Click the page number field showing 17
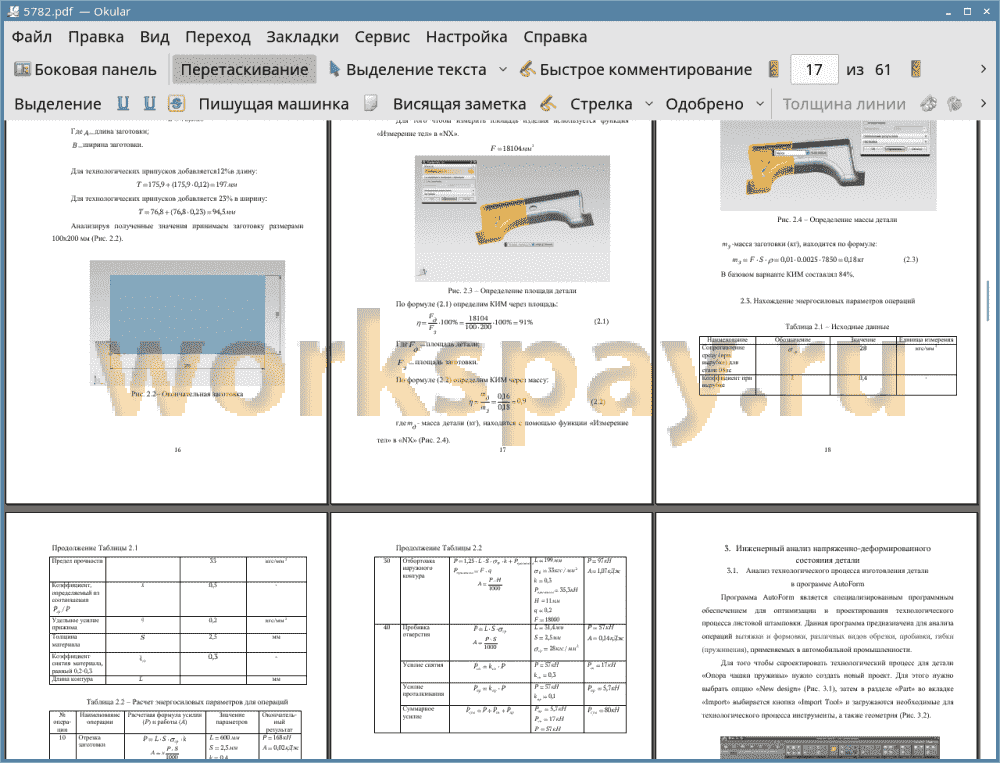The height and width of the screenshot is (763, 1000). click(814, 70)
